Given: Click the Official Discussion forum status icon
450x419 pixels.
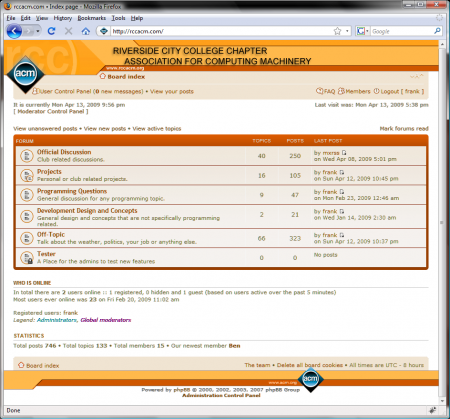Looking at the screenshot, I should 27,156.
